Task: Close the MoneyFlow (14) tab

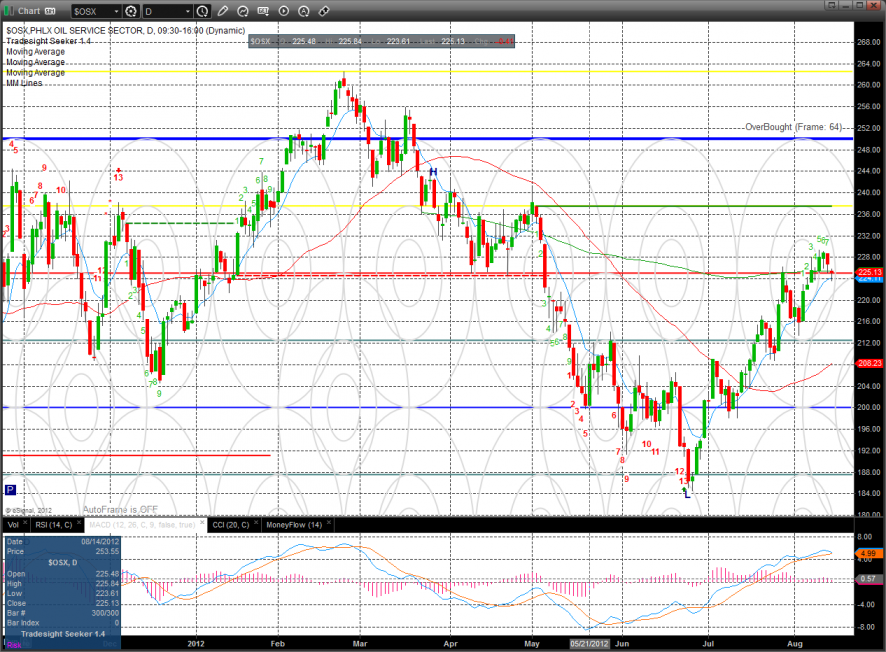Action: [x=329, y=523]
